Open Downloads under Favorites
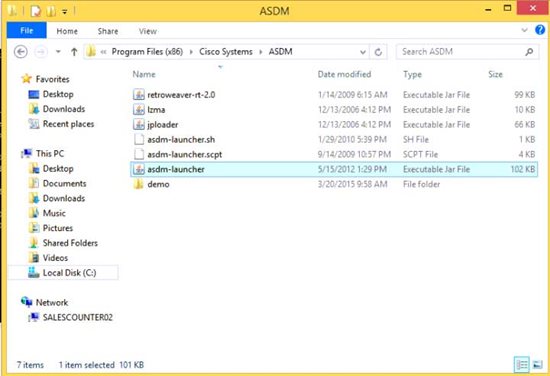550x376 pixels. 64,109
